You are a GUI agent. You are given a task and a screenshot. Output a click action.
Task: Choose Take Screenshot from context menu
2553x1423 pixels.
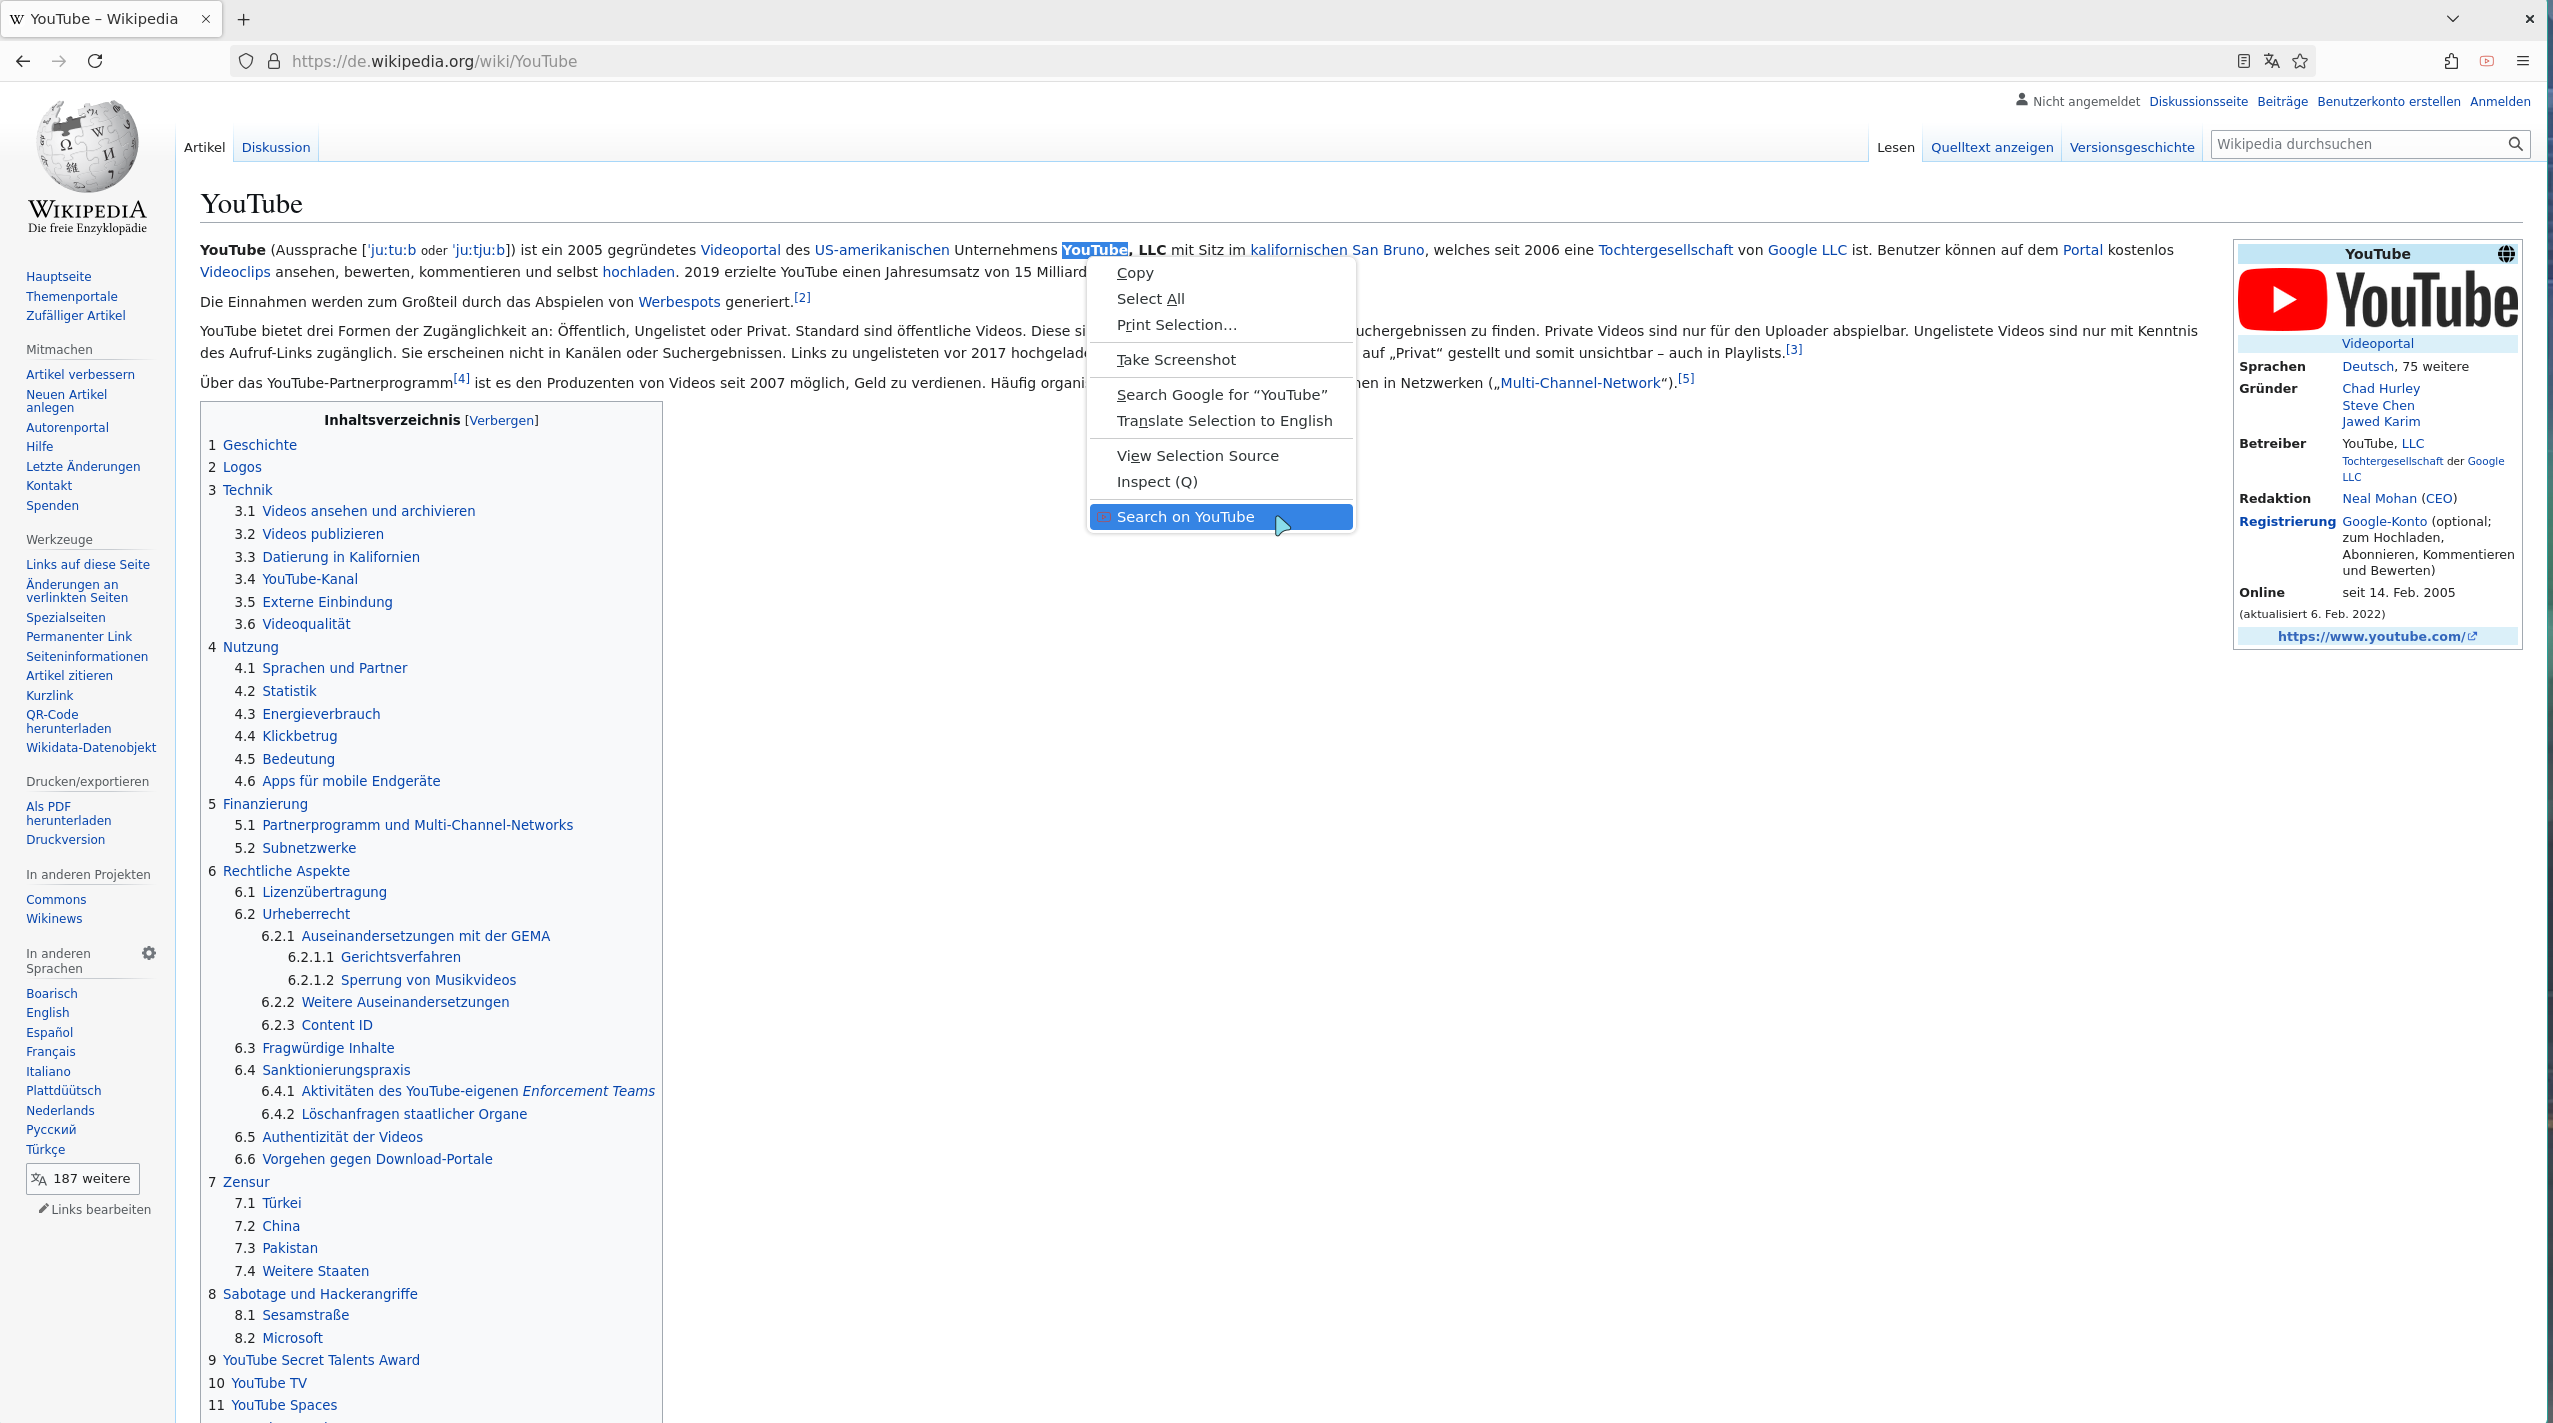click(x=1221, y=360)
